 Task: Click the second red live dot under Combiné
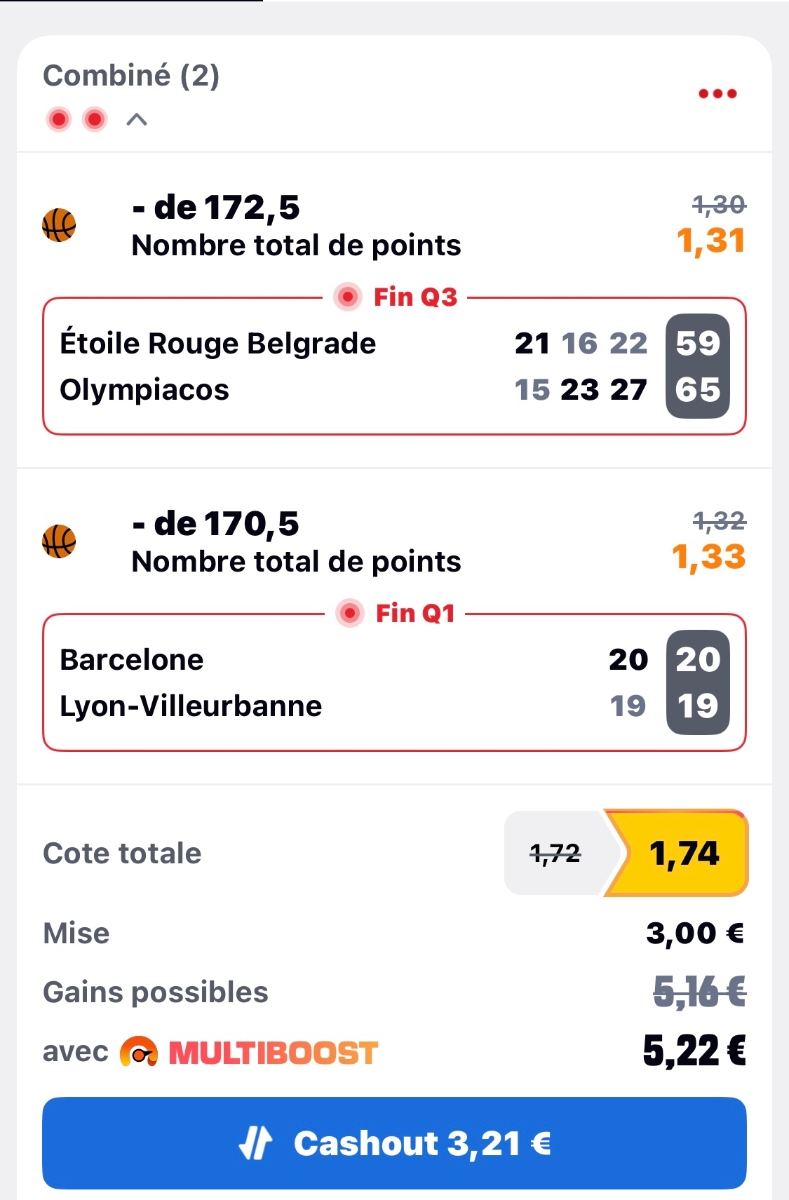tap(94, 120)
